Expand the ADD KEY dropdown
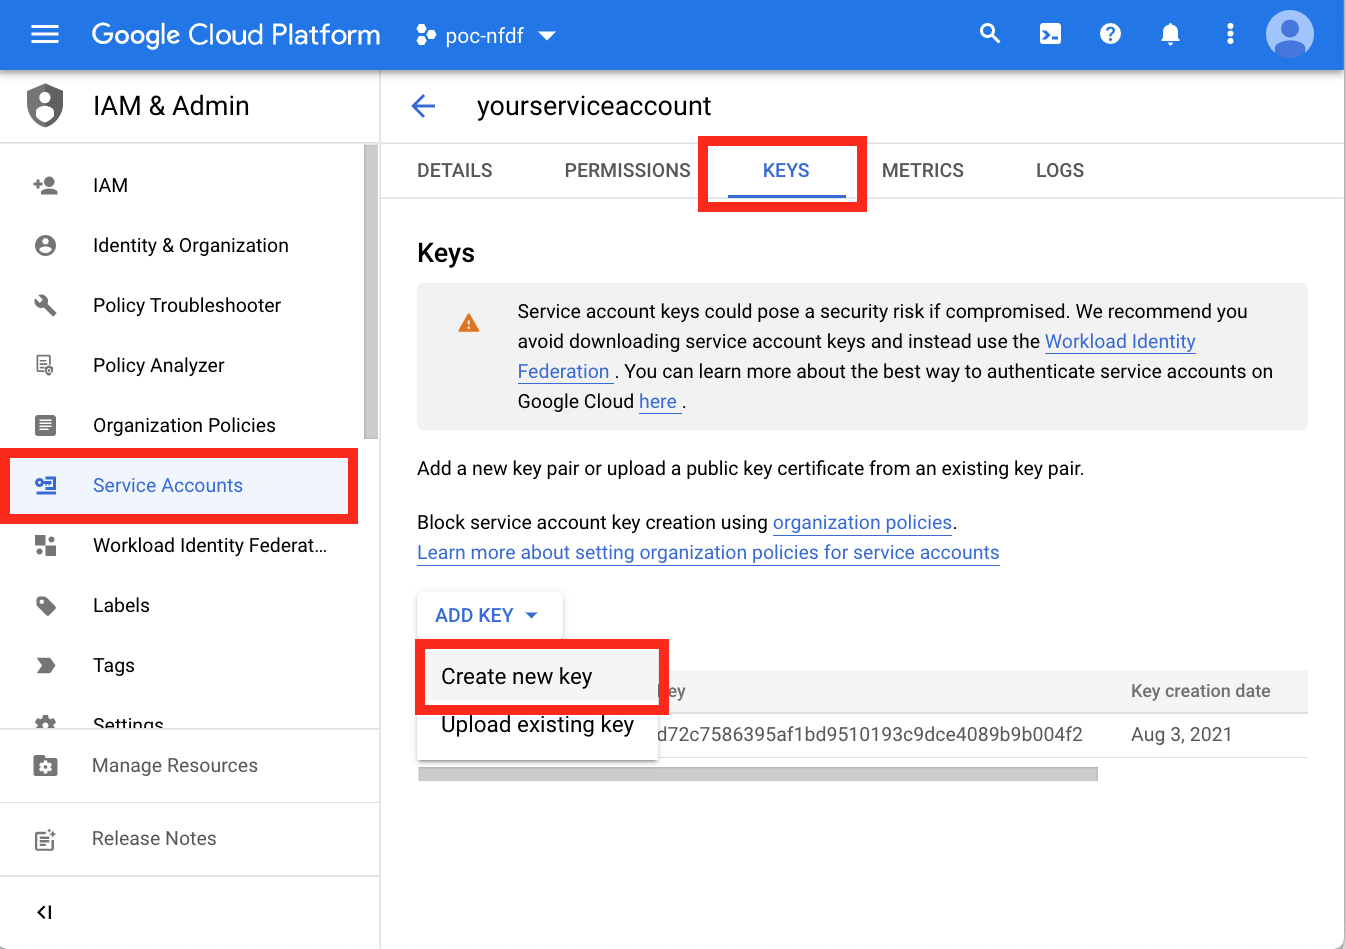The image size is (1346, 949). point(489,615)
